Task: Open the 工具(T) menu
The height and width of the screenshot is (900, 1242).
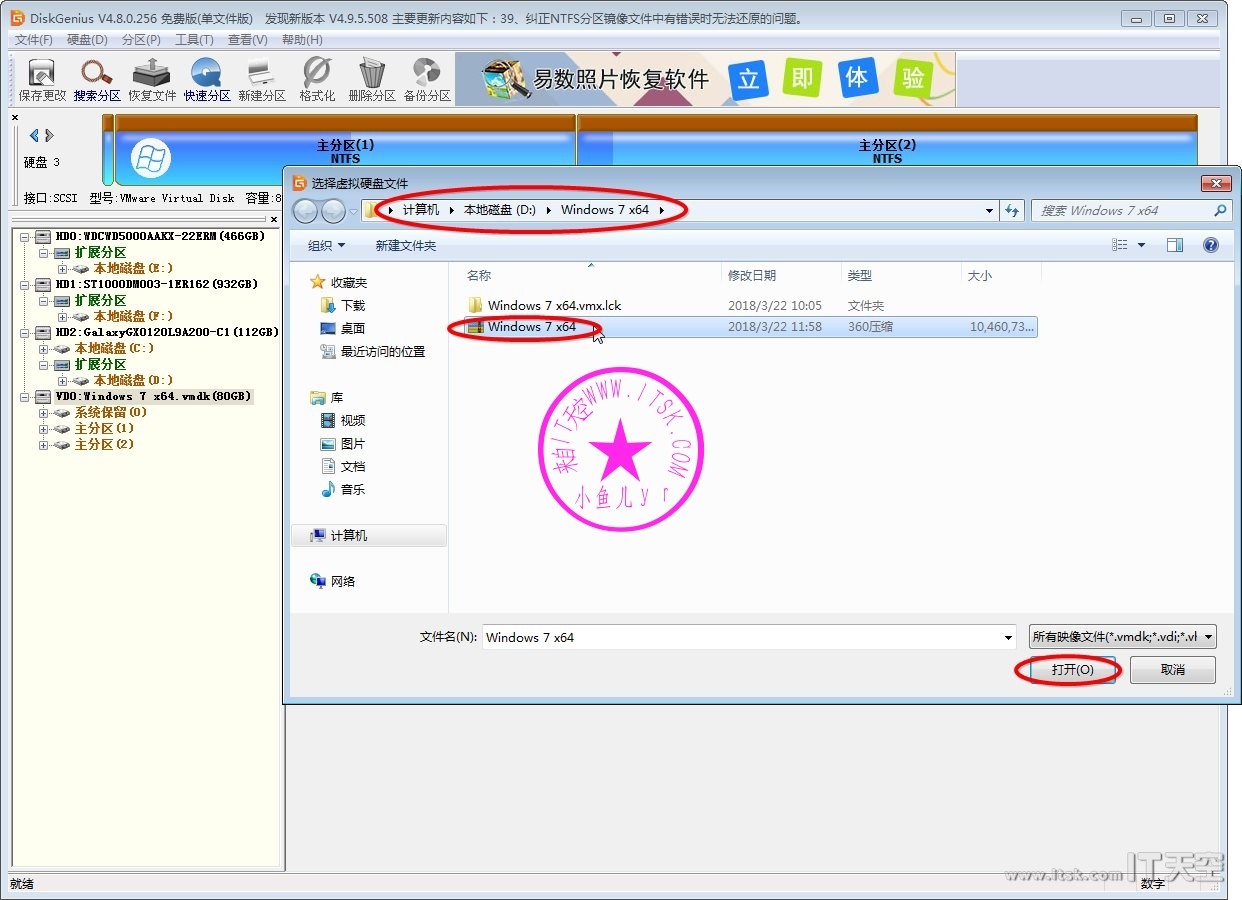Action: pos(194,40)
